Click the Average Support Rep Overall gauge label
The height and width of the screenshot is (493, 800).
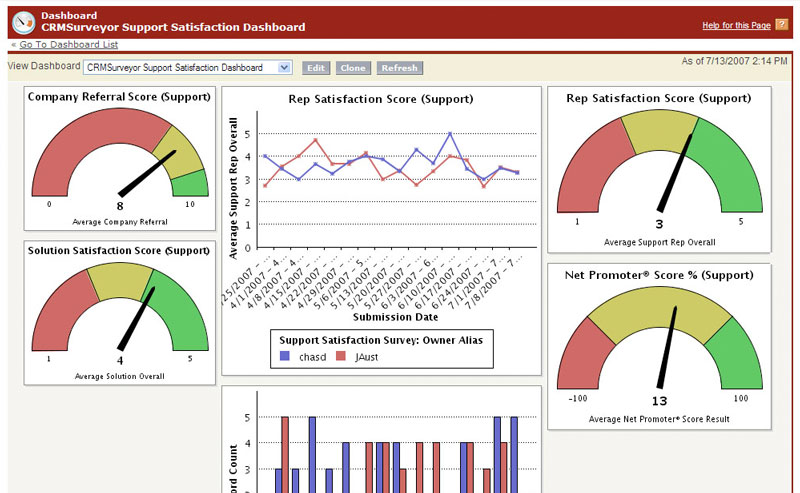[659, 242]
